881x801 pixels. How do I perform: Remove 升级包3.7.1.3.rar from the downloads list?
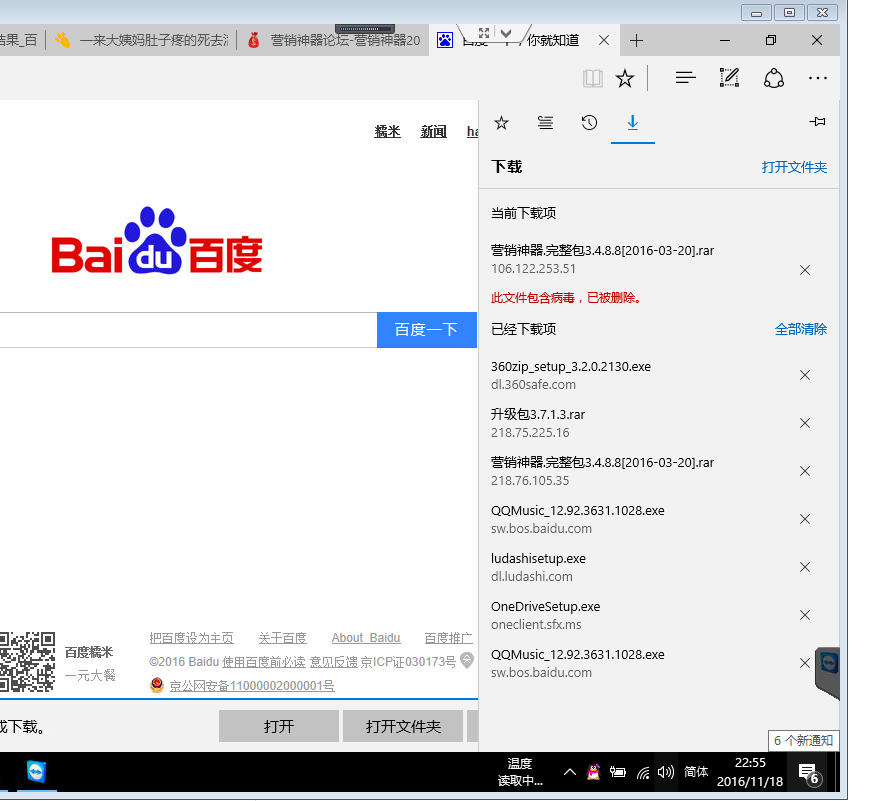click(x=805, y=423)
